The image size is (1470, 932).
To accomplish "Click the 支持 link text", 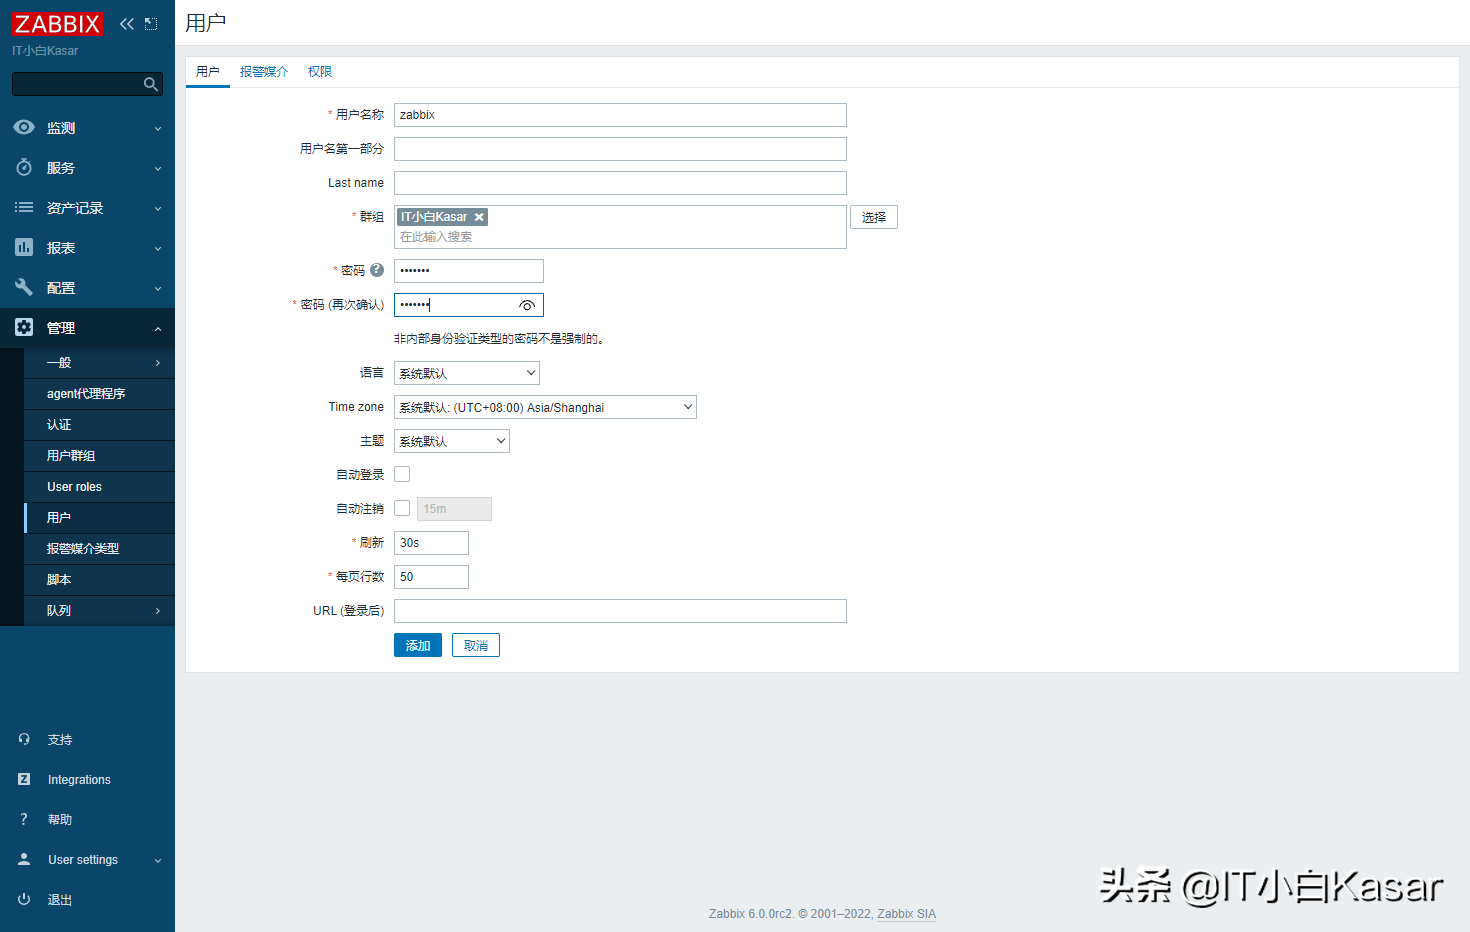I will (60, 740).
